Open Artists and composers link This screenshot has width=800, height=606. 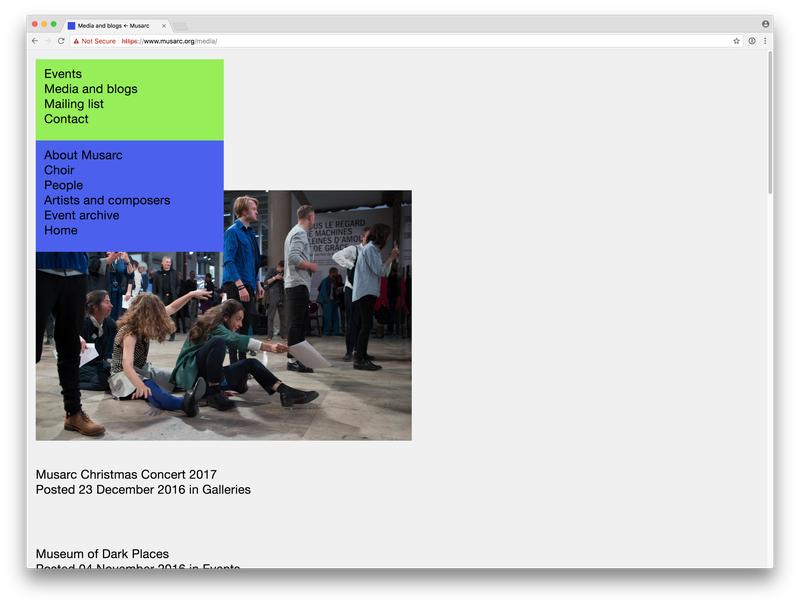(107, 200)
